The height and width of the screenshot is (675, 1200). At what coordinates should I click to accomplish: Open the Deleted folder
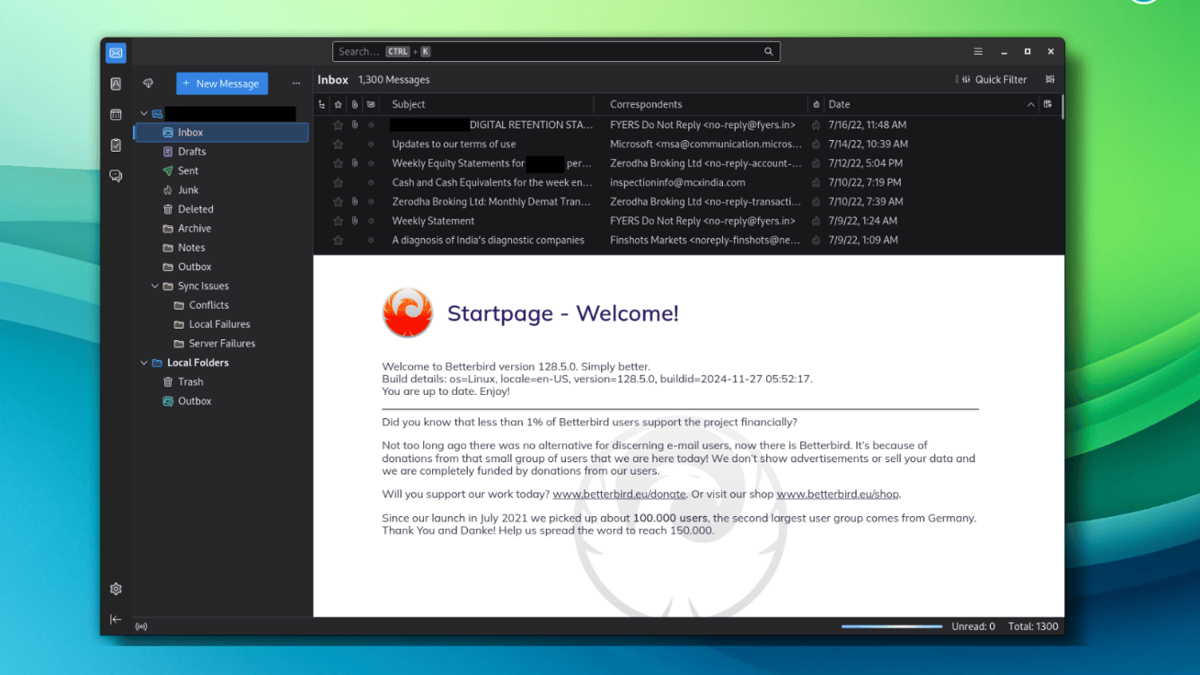pyautogui.click(x=221, y=209)
